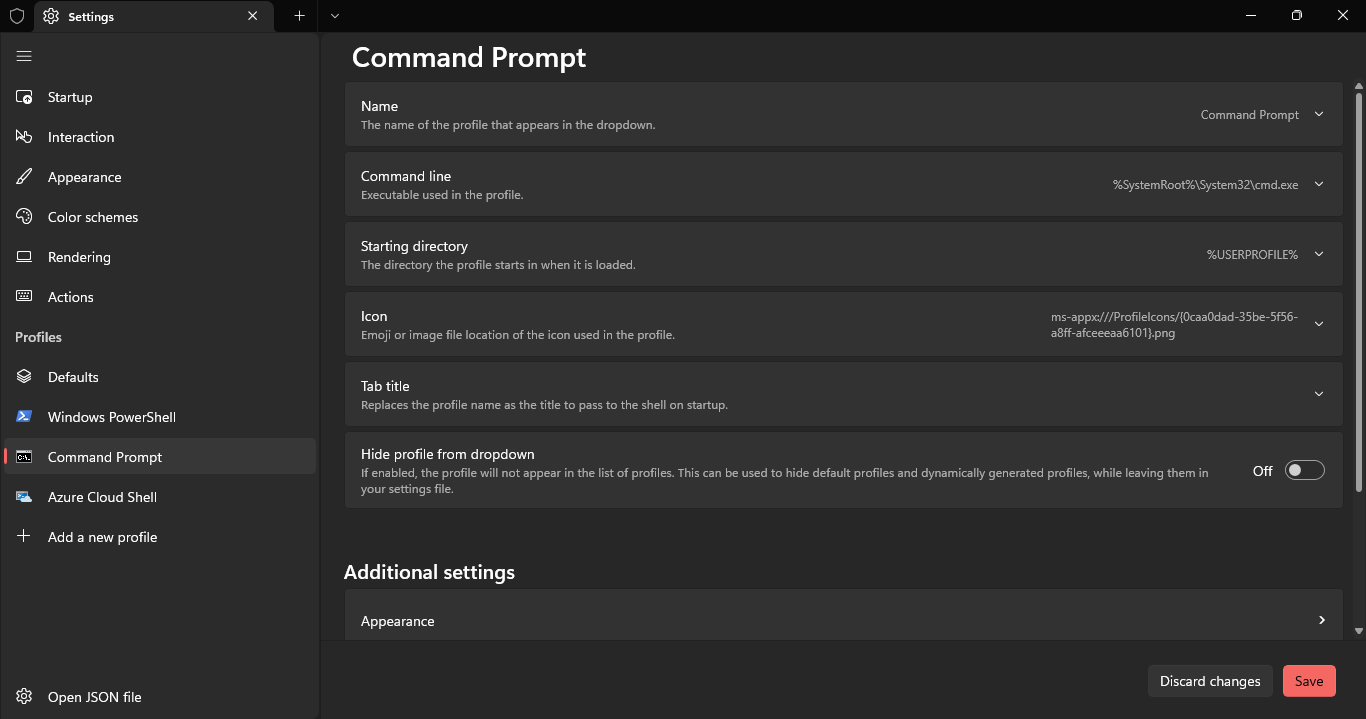Click the Appearance paintbrush icon
The height and width of the screenshot is (719, 1366).
pyautogui.click(x=24, y=177)
